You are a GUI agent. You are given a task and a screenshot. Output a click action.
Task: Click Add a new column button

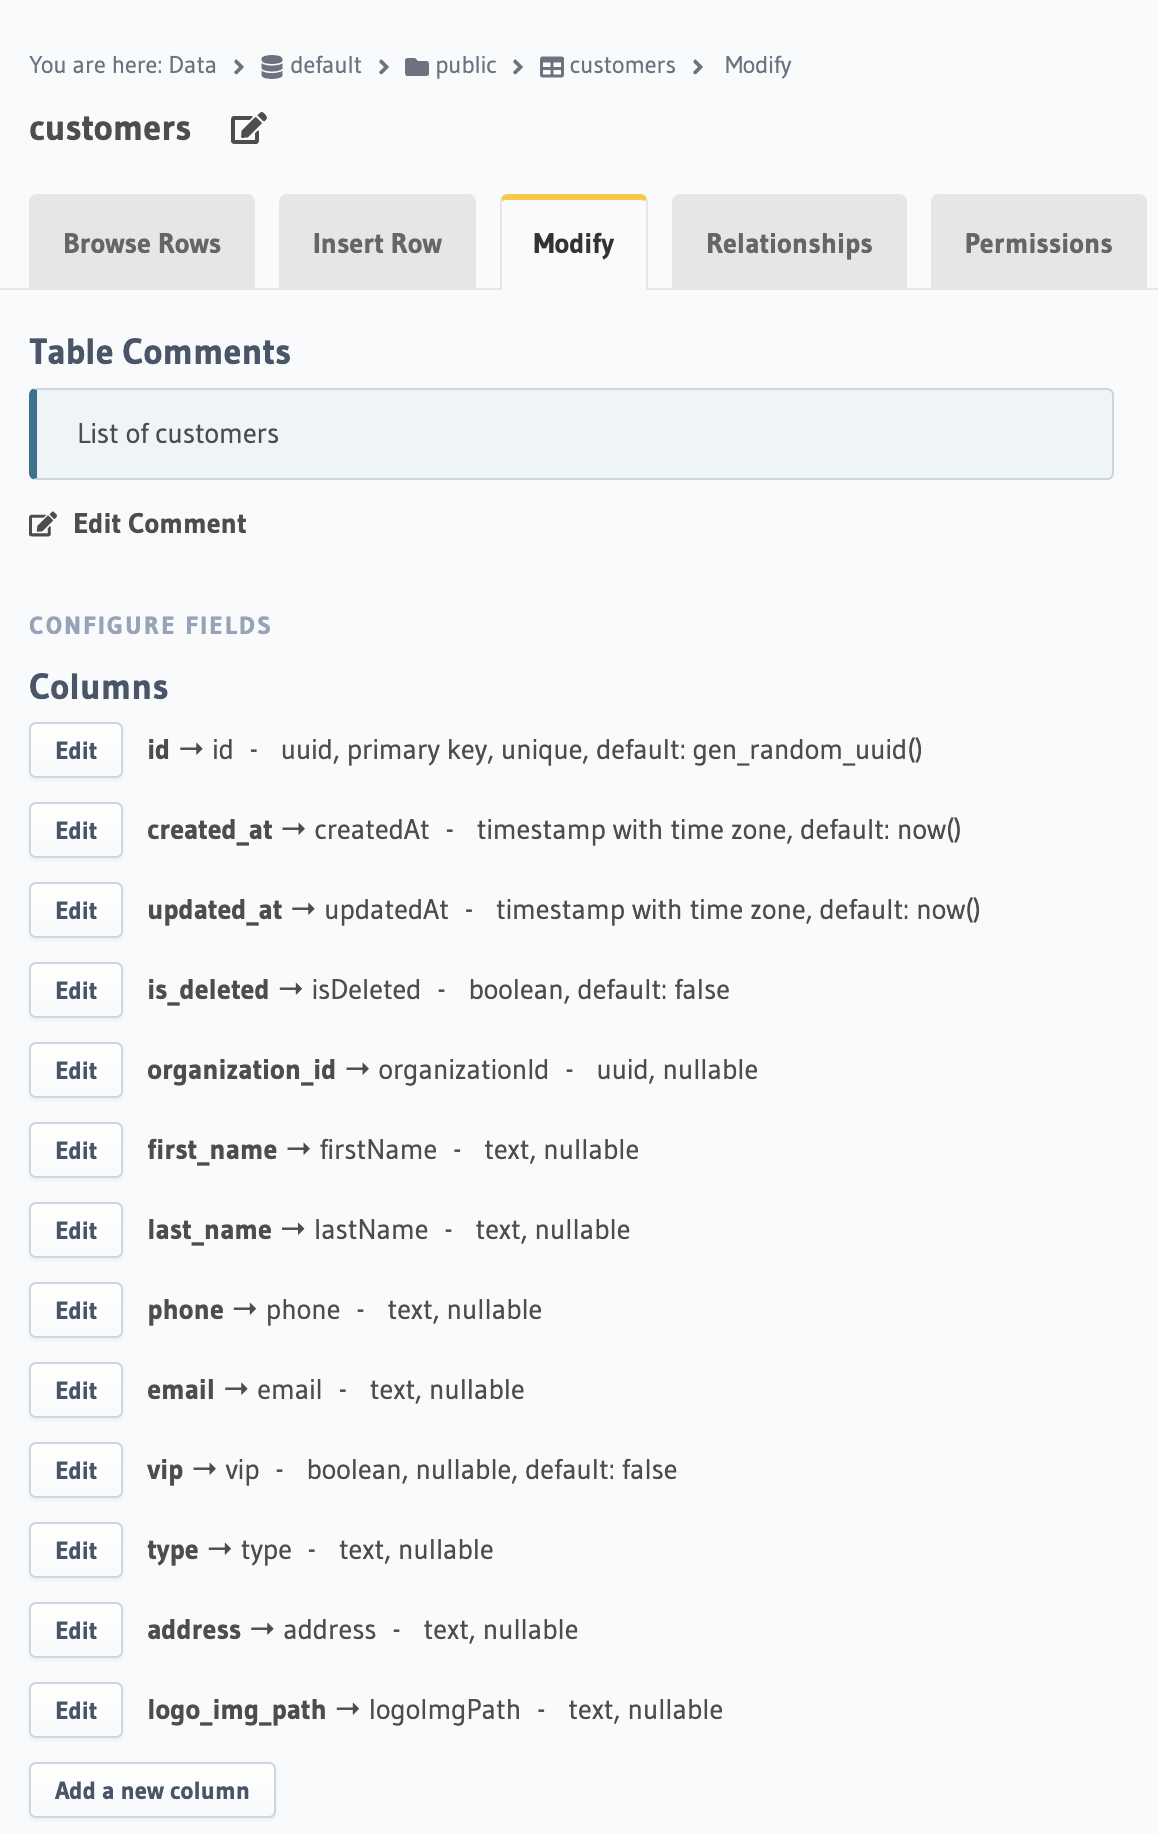[152, 1790]
